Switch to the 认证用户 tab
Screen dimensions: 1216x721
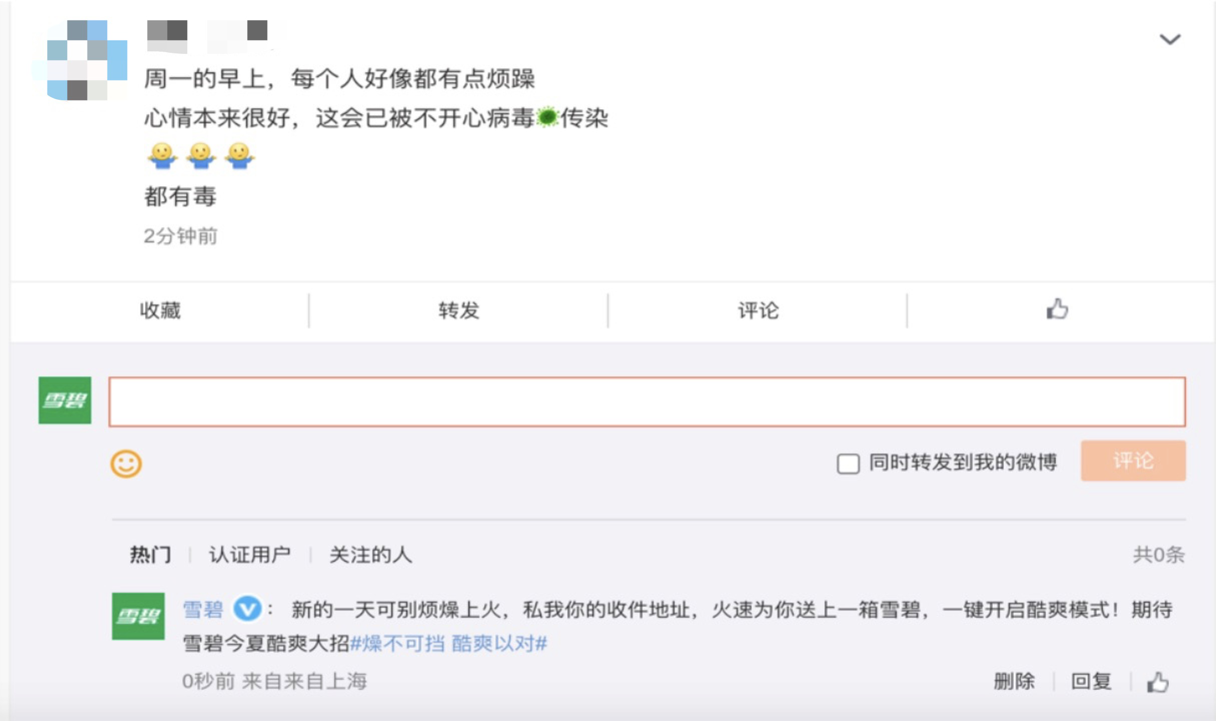(x=249, y=555)
